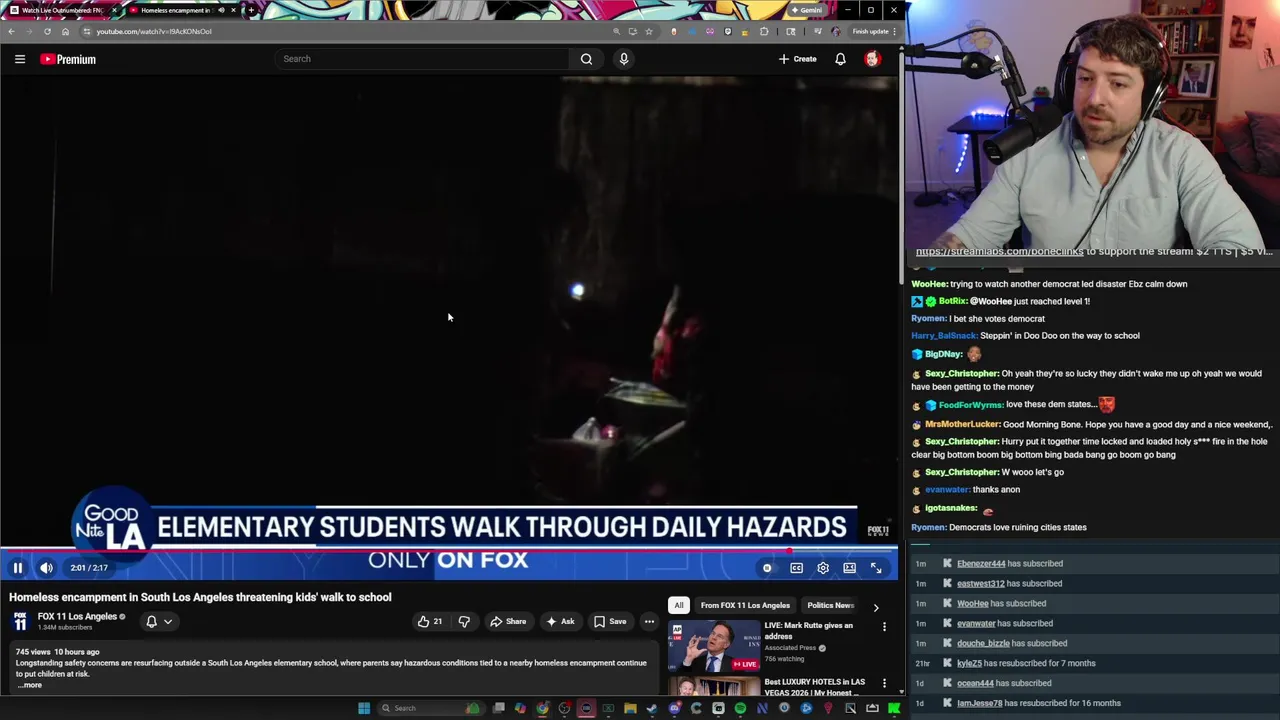Go back in the browser
Viewport: 1280px width, 720px height.
click(11, 31)
